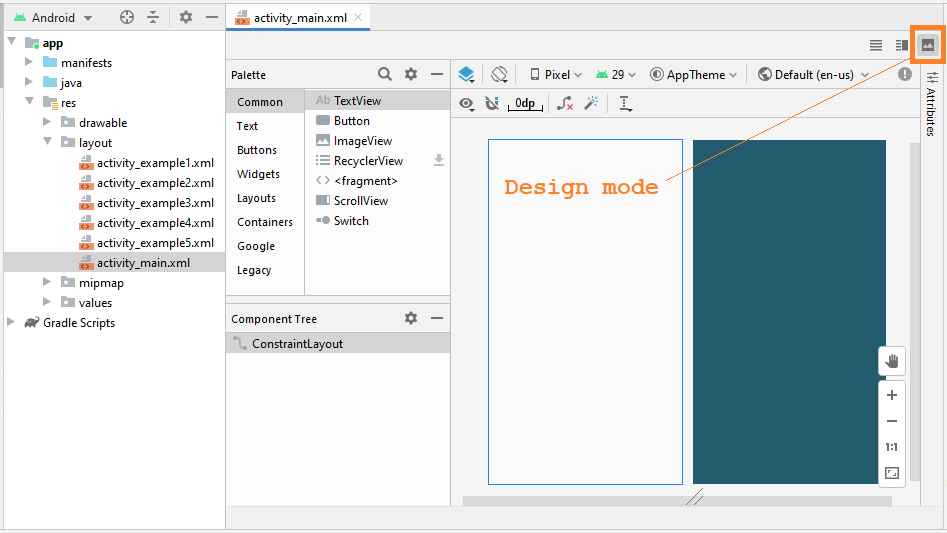Image resolution: width=947 pixels, height=533 pixels.
Task: Expand Gradle Scripts node
Action: [x=10, y=322]
